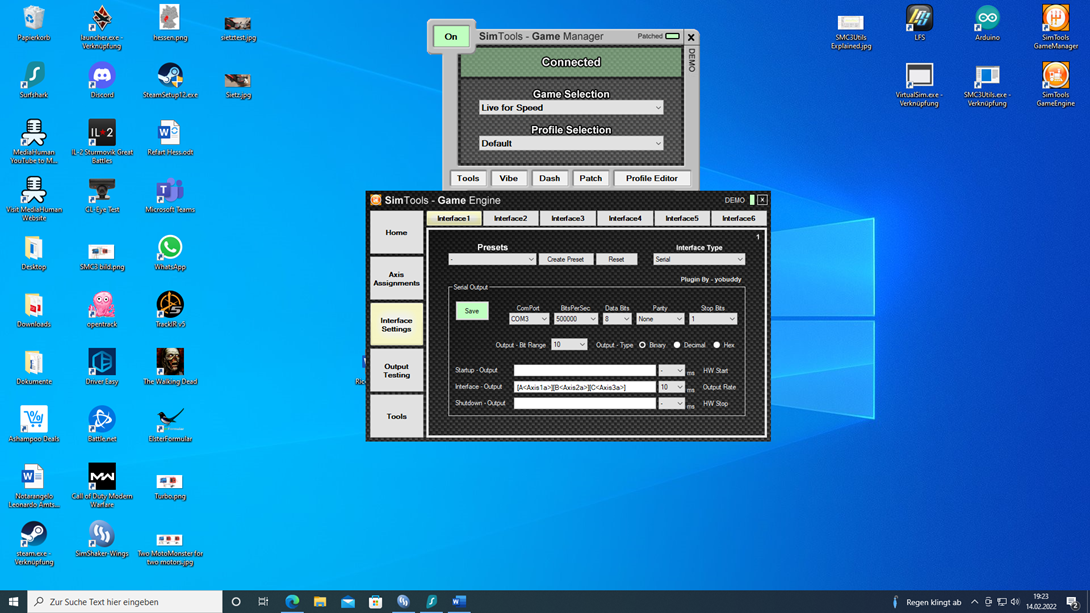The image size is (1090, 613).
Task: Click the Reset button next to Presets
Action: click(616, 259)
